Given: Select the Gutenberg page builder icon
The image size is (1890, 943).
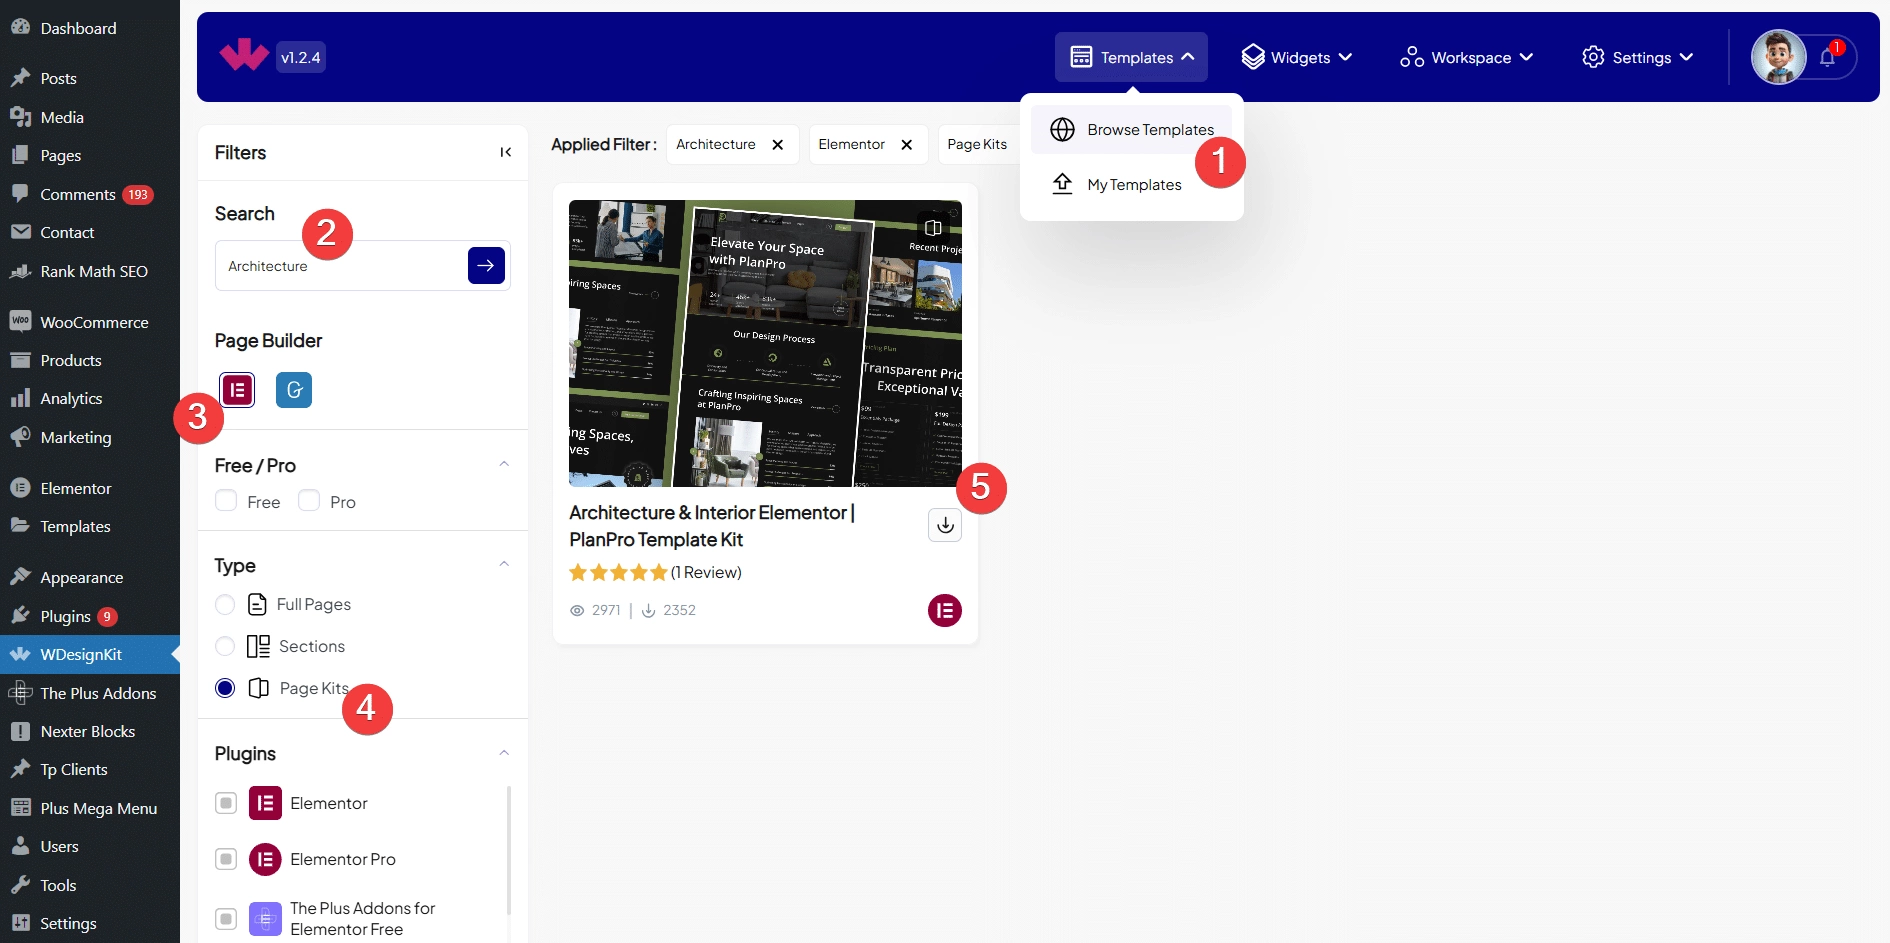Looking at the screenshot, I should [294, 390].
